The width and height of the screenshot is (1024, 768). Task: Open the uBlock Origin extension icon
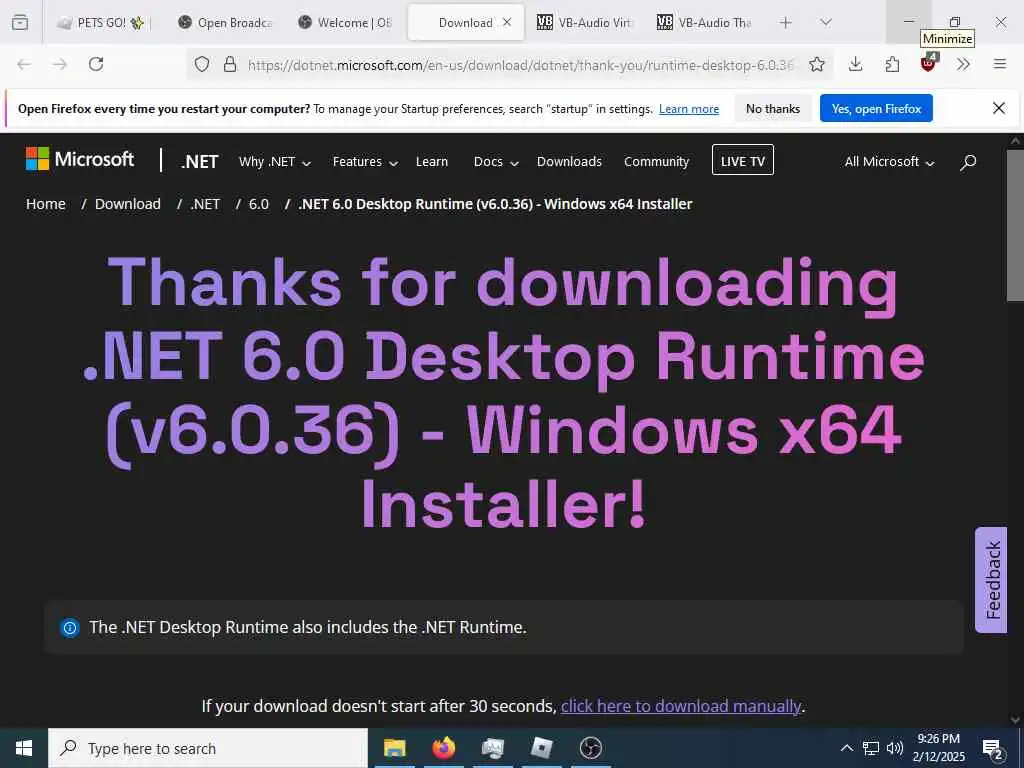click(x=929, y=63)
